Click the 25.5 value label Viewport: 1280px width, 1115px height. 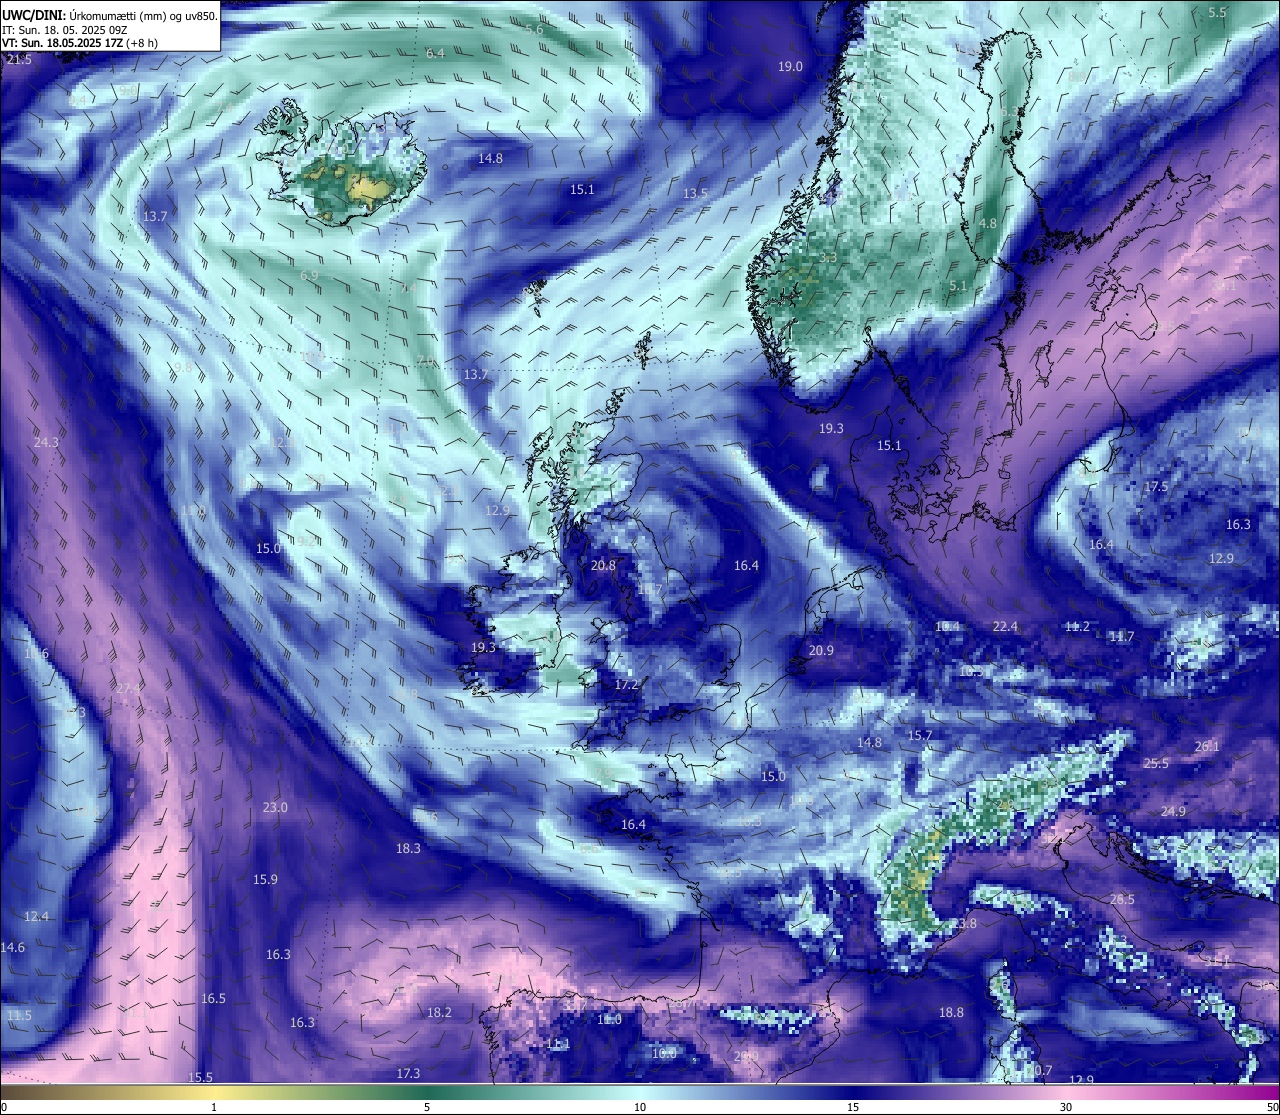tap(1156, 763)
